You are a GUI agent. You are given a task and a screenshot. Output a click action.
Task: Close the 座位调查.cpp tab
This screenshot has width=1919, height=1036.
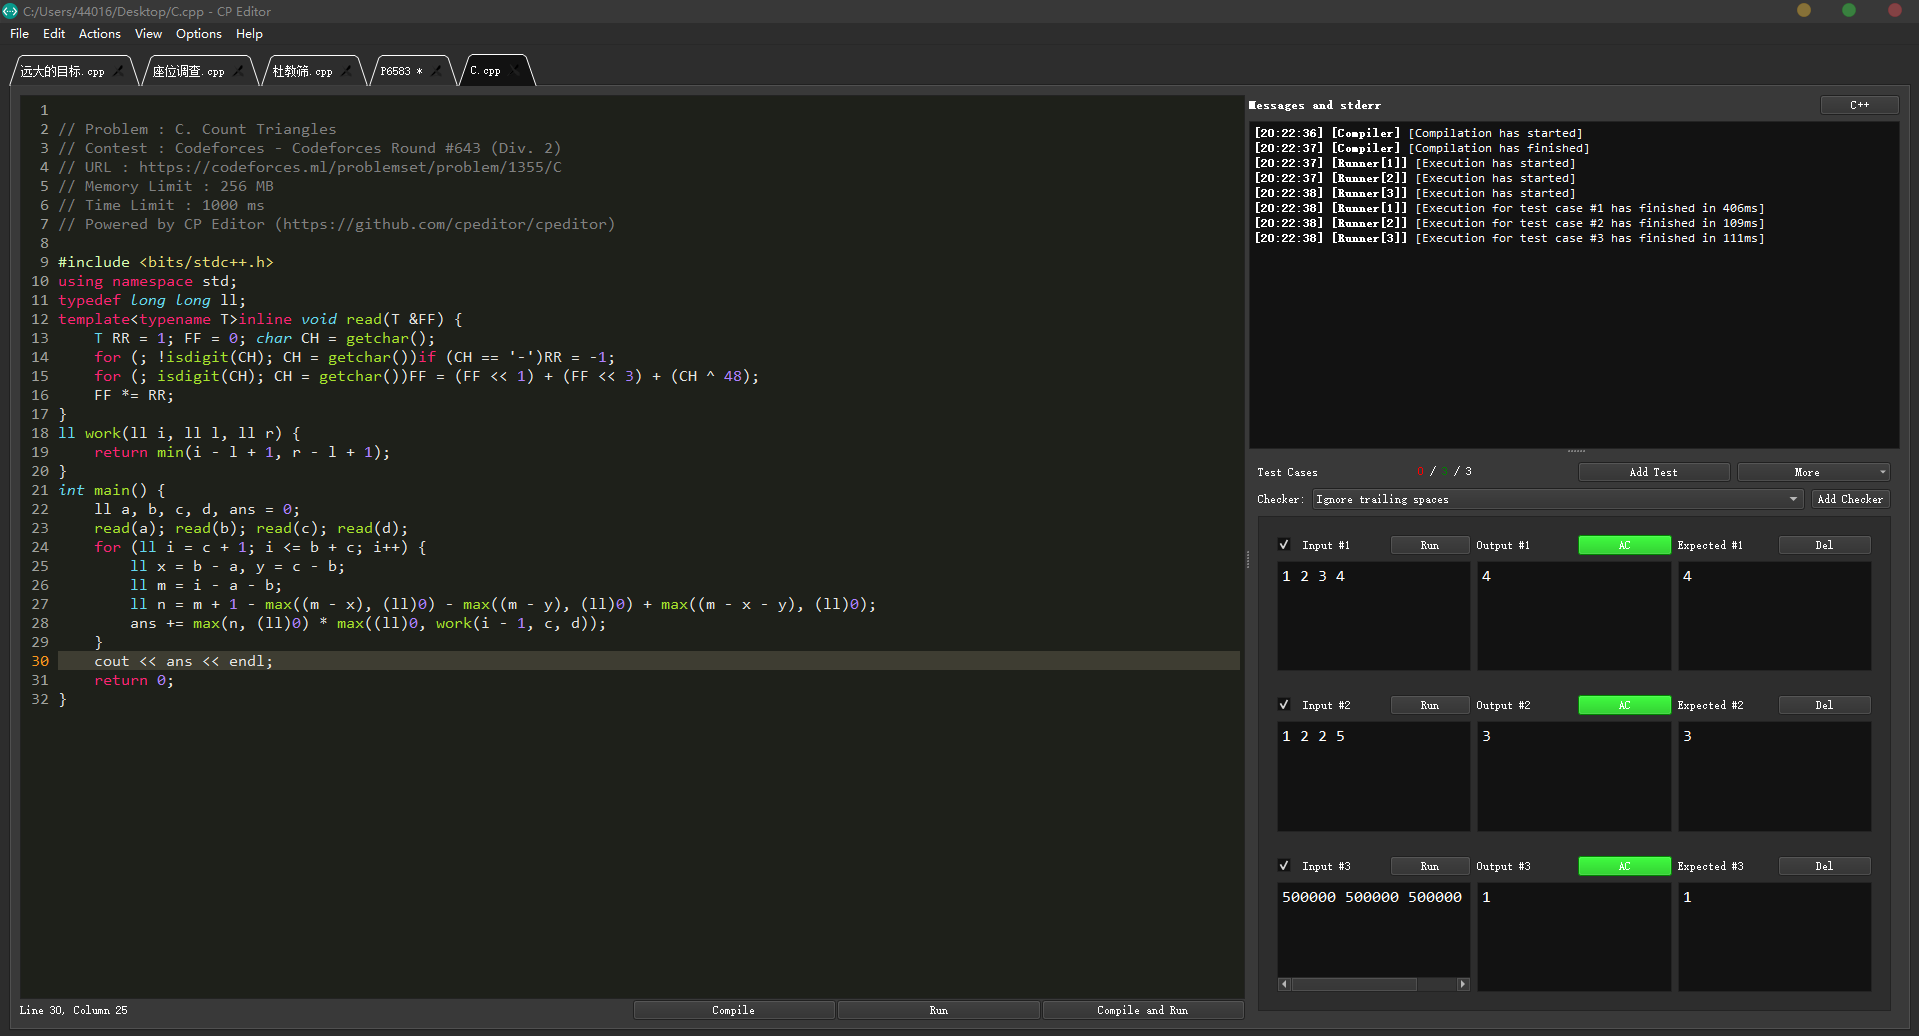pyautogui.click(x=239, y=71)
